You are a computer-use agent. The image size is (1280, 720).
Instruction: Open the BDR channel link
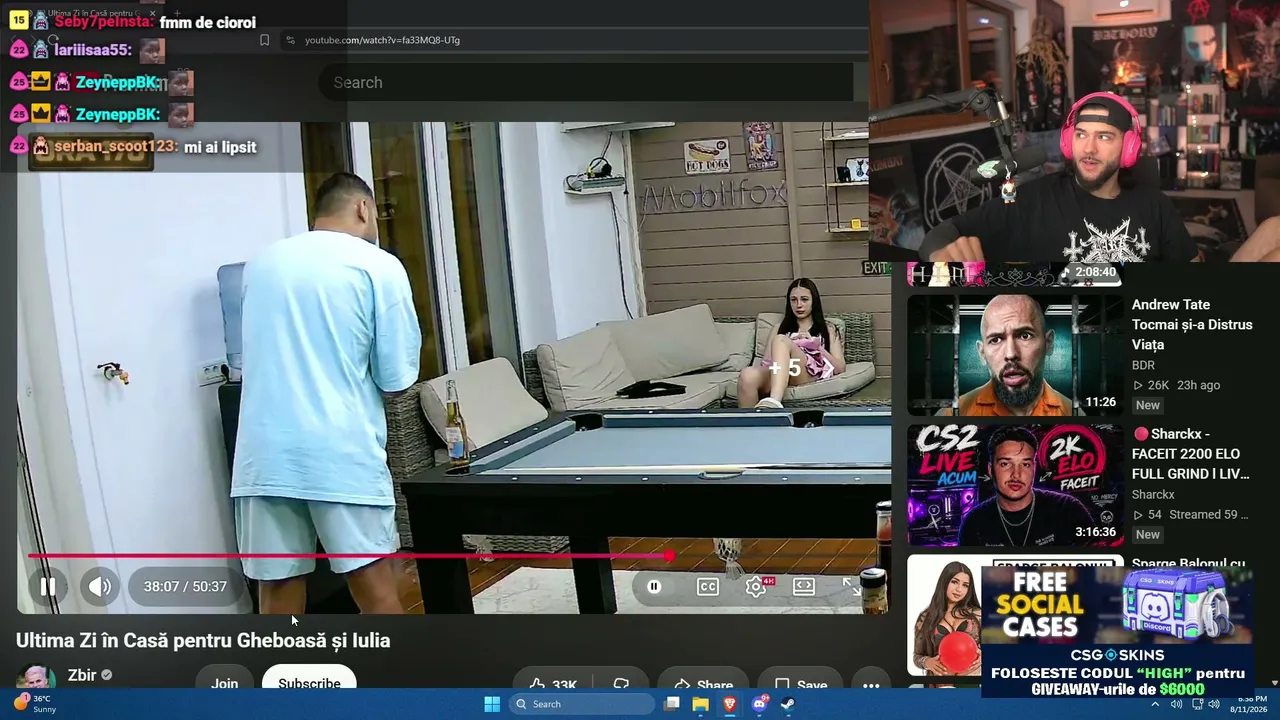[x=1143, y=365]
